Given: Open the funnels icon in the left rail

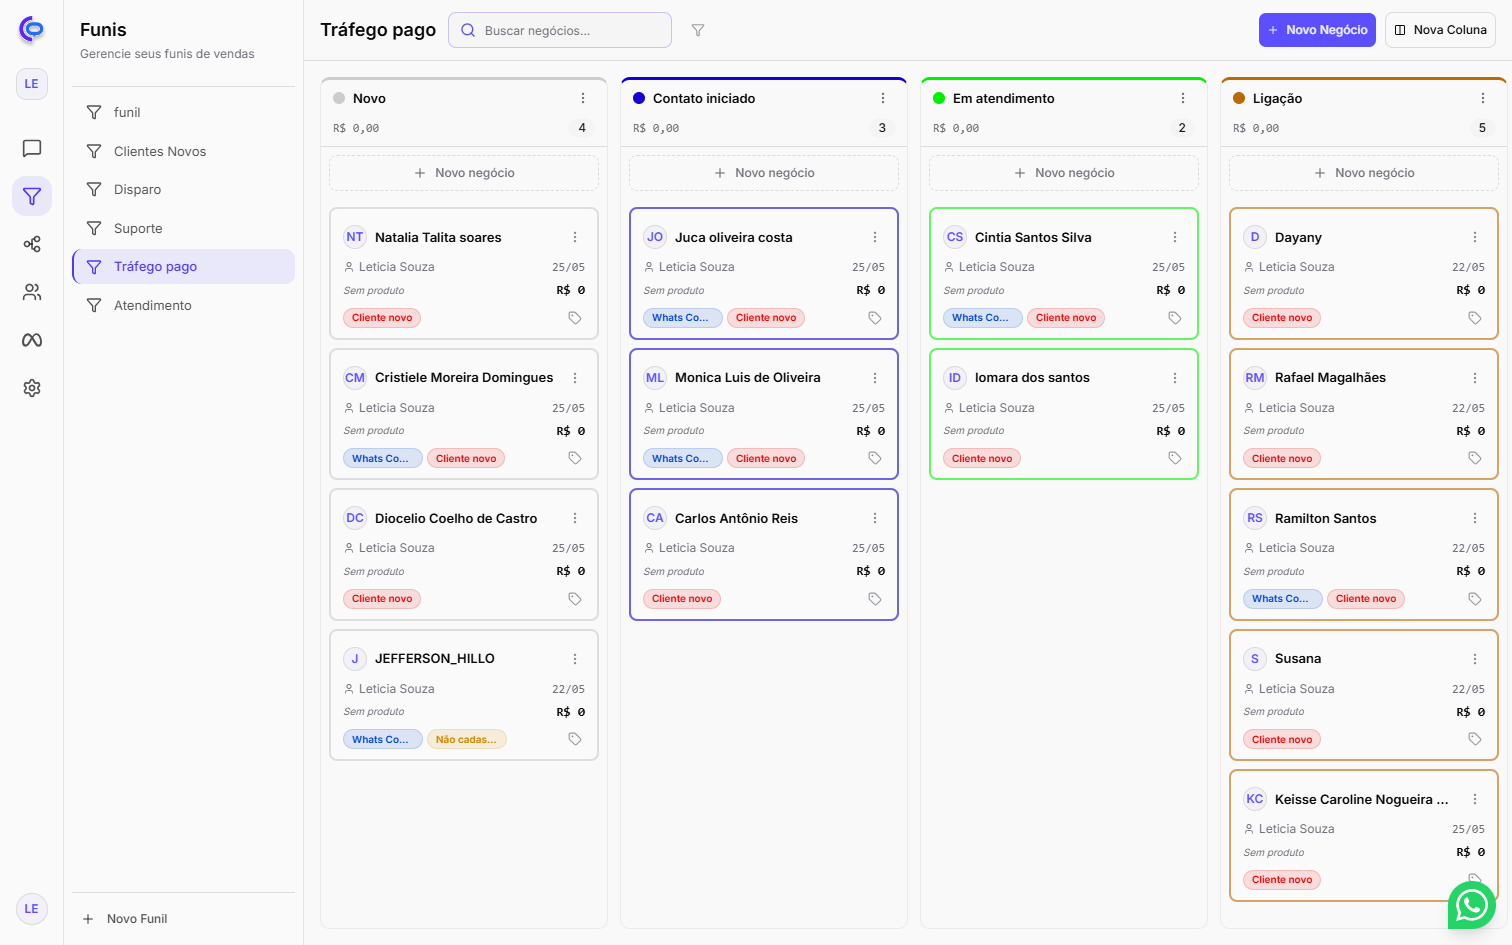Looking at the screenshot, I should pos(32,196).
